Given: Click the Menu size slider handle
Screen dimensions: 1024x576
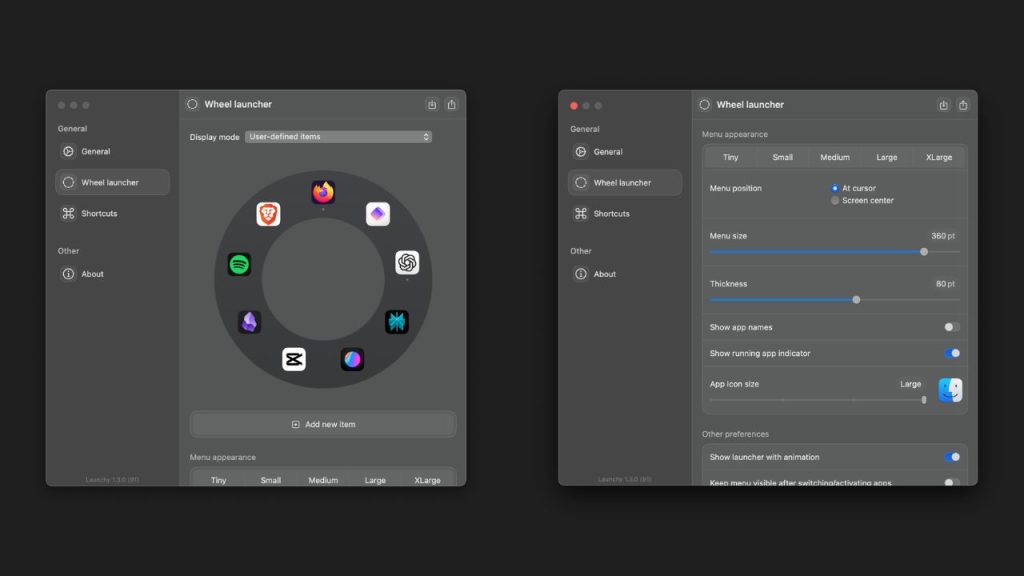Looking at the screenshot, I should (x=923, y=252).
